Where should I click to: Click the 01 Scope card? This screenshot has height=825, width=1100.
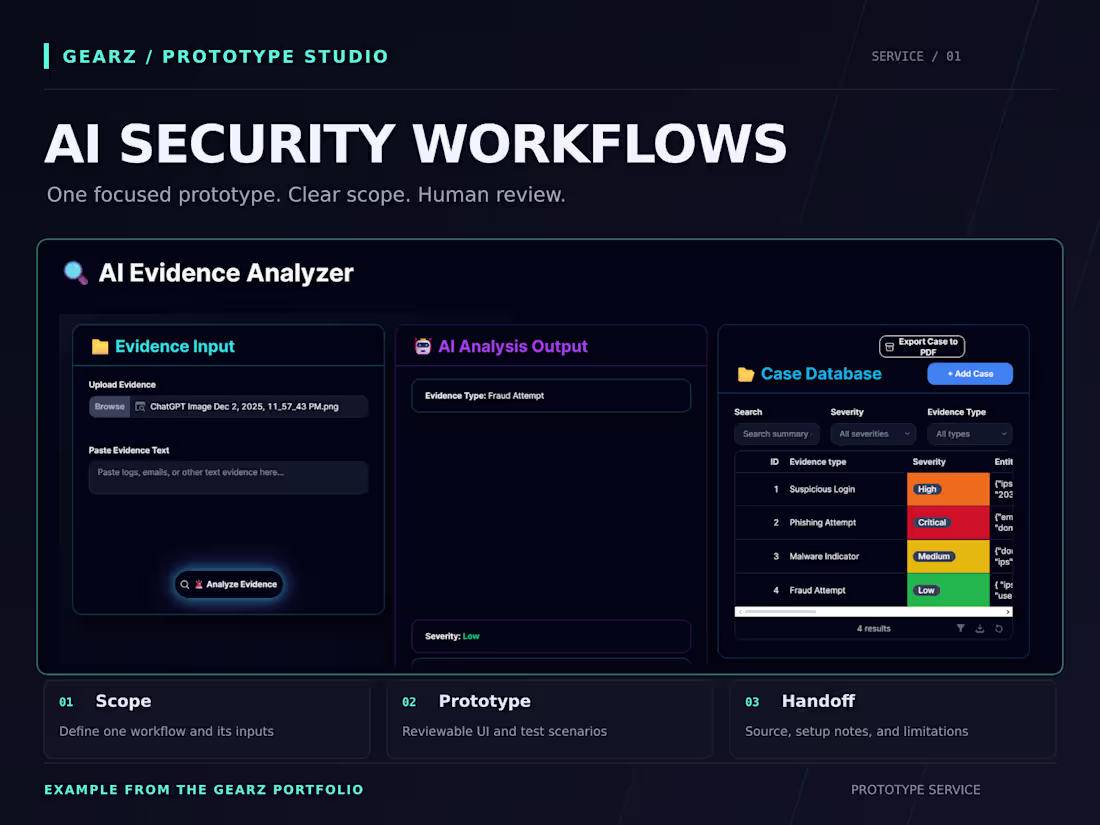207,719
